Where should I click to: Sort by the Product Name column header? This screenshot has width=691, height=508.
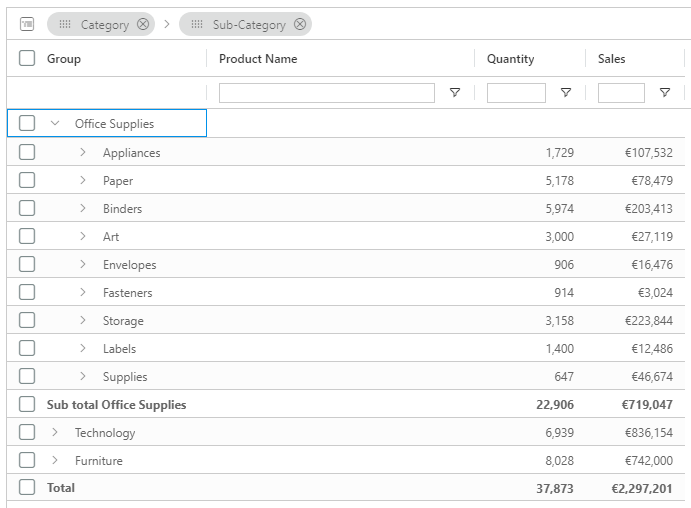pos(258,59)
